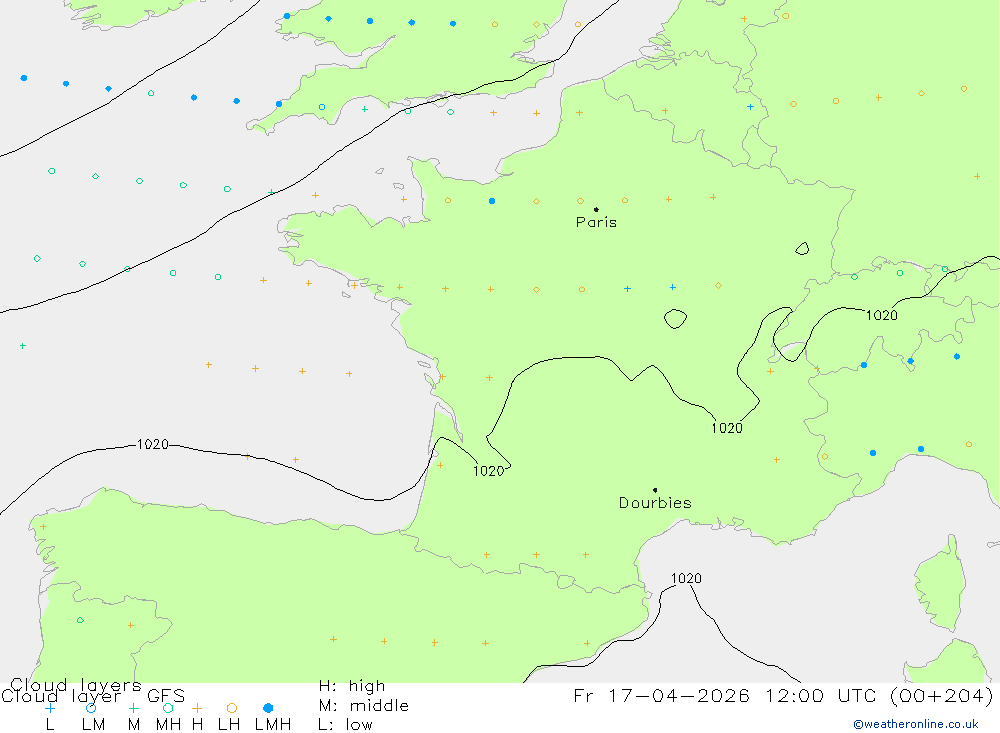Click the forecast date 'Fr 17-04-2026' text
1000x733 pixels.
pos(661,695)
